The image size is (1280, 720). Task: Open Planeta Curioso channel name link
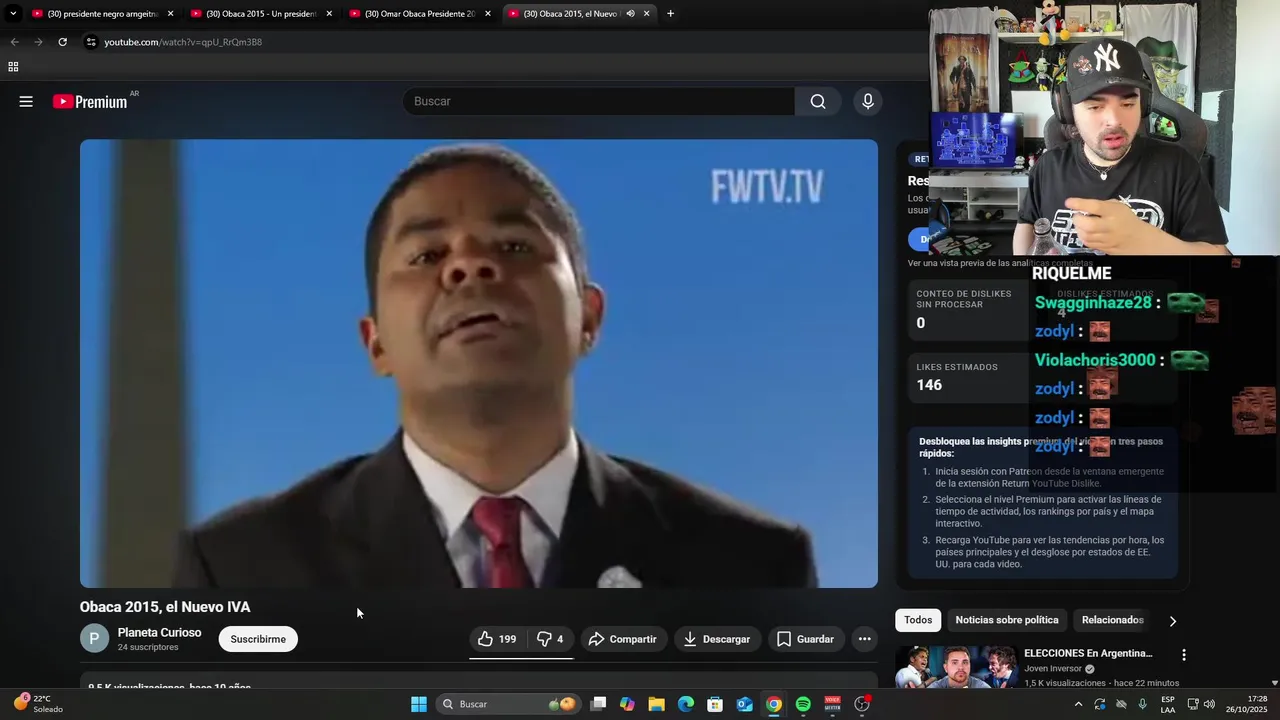tap(159, 633)
